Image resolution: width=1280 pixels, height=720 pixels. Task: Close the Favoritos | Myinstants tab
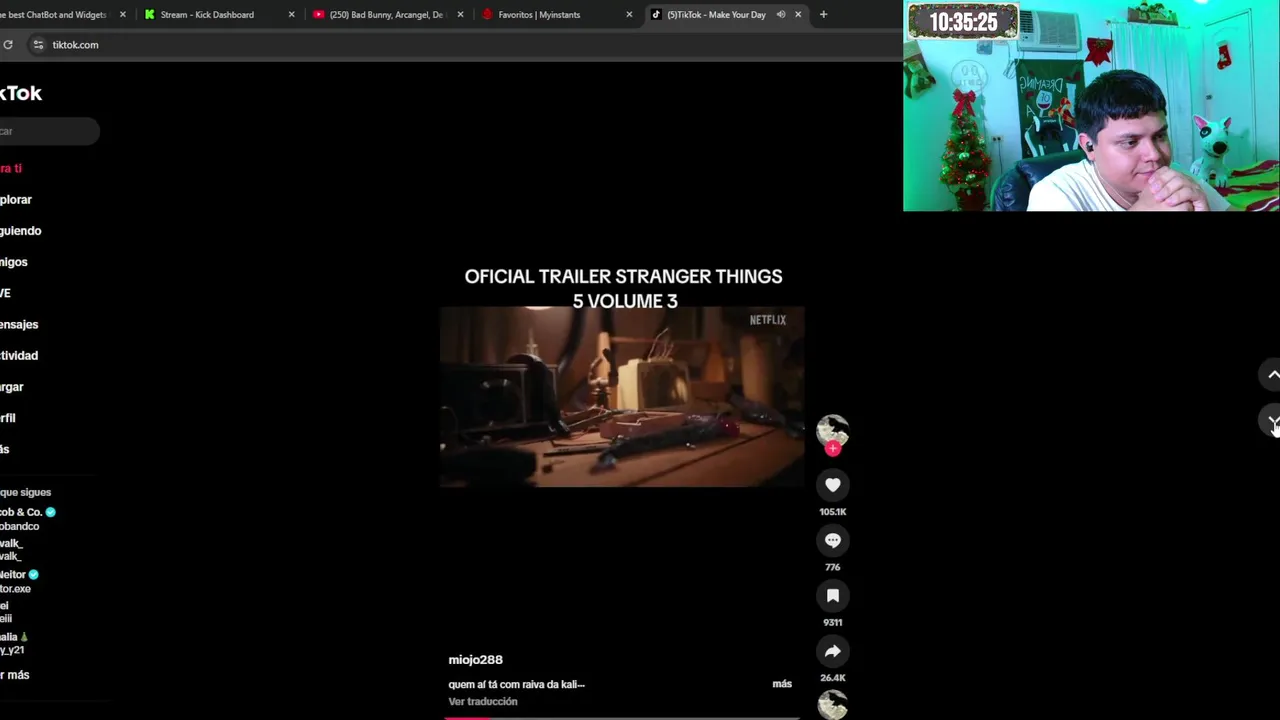tap(629, 14)
